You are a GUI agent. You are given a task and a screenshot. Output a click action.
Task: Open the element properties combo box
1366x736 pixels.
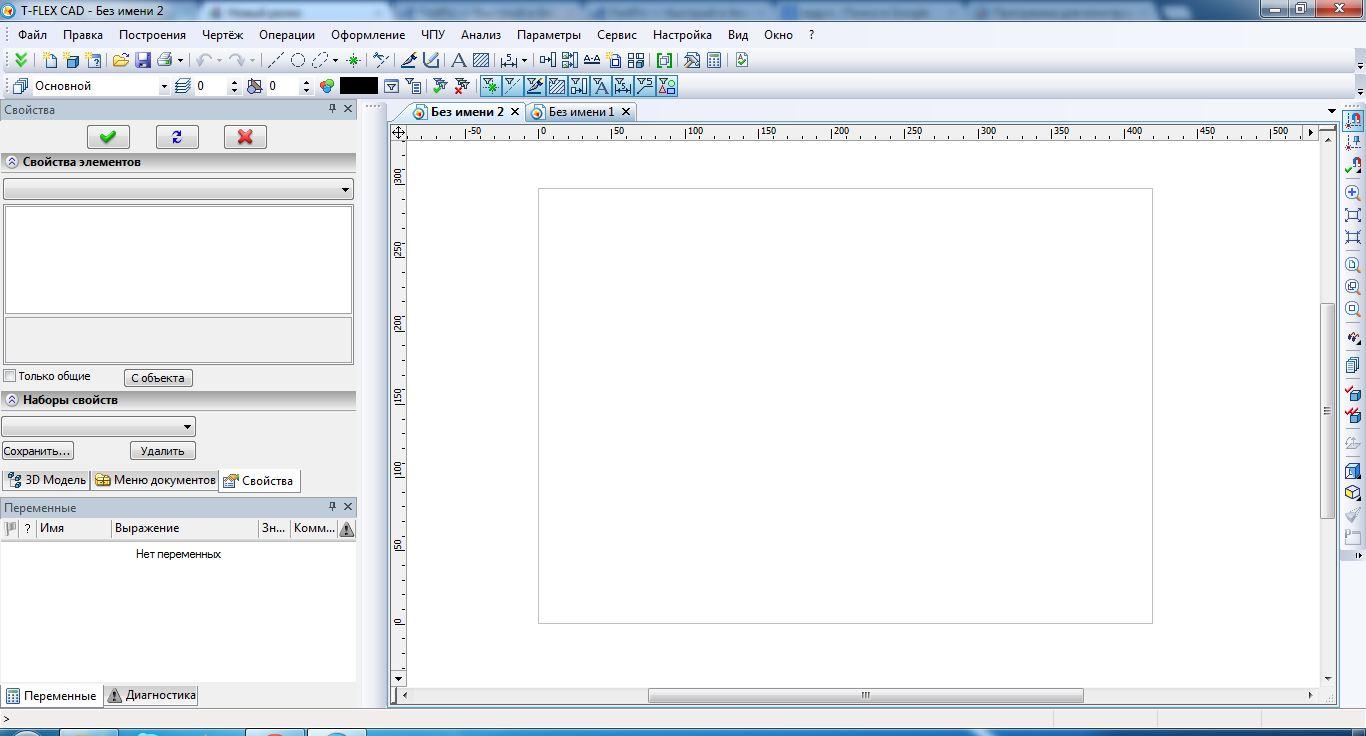[x=178, y=189]
